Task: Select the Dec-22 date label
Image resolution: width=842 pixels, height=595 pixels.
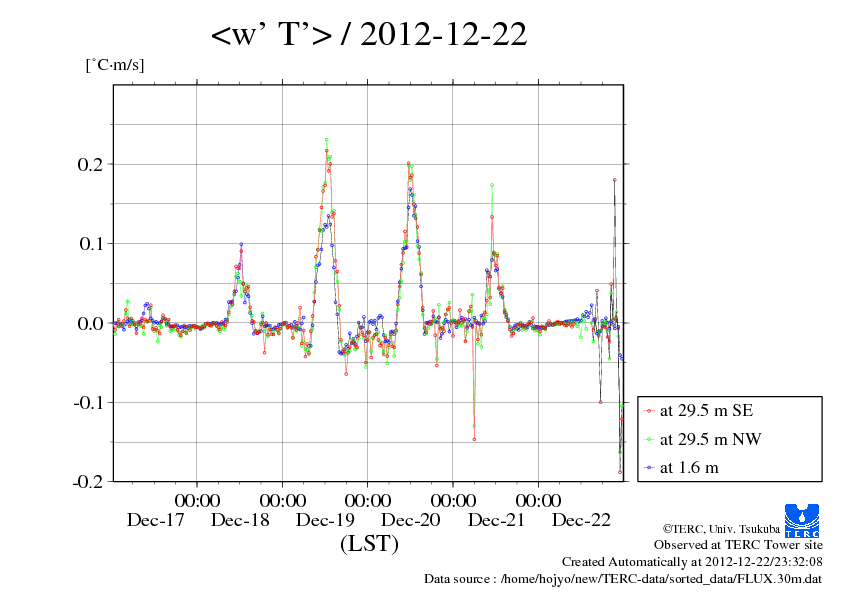Action: tap(582, 520)
